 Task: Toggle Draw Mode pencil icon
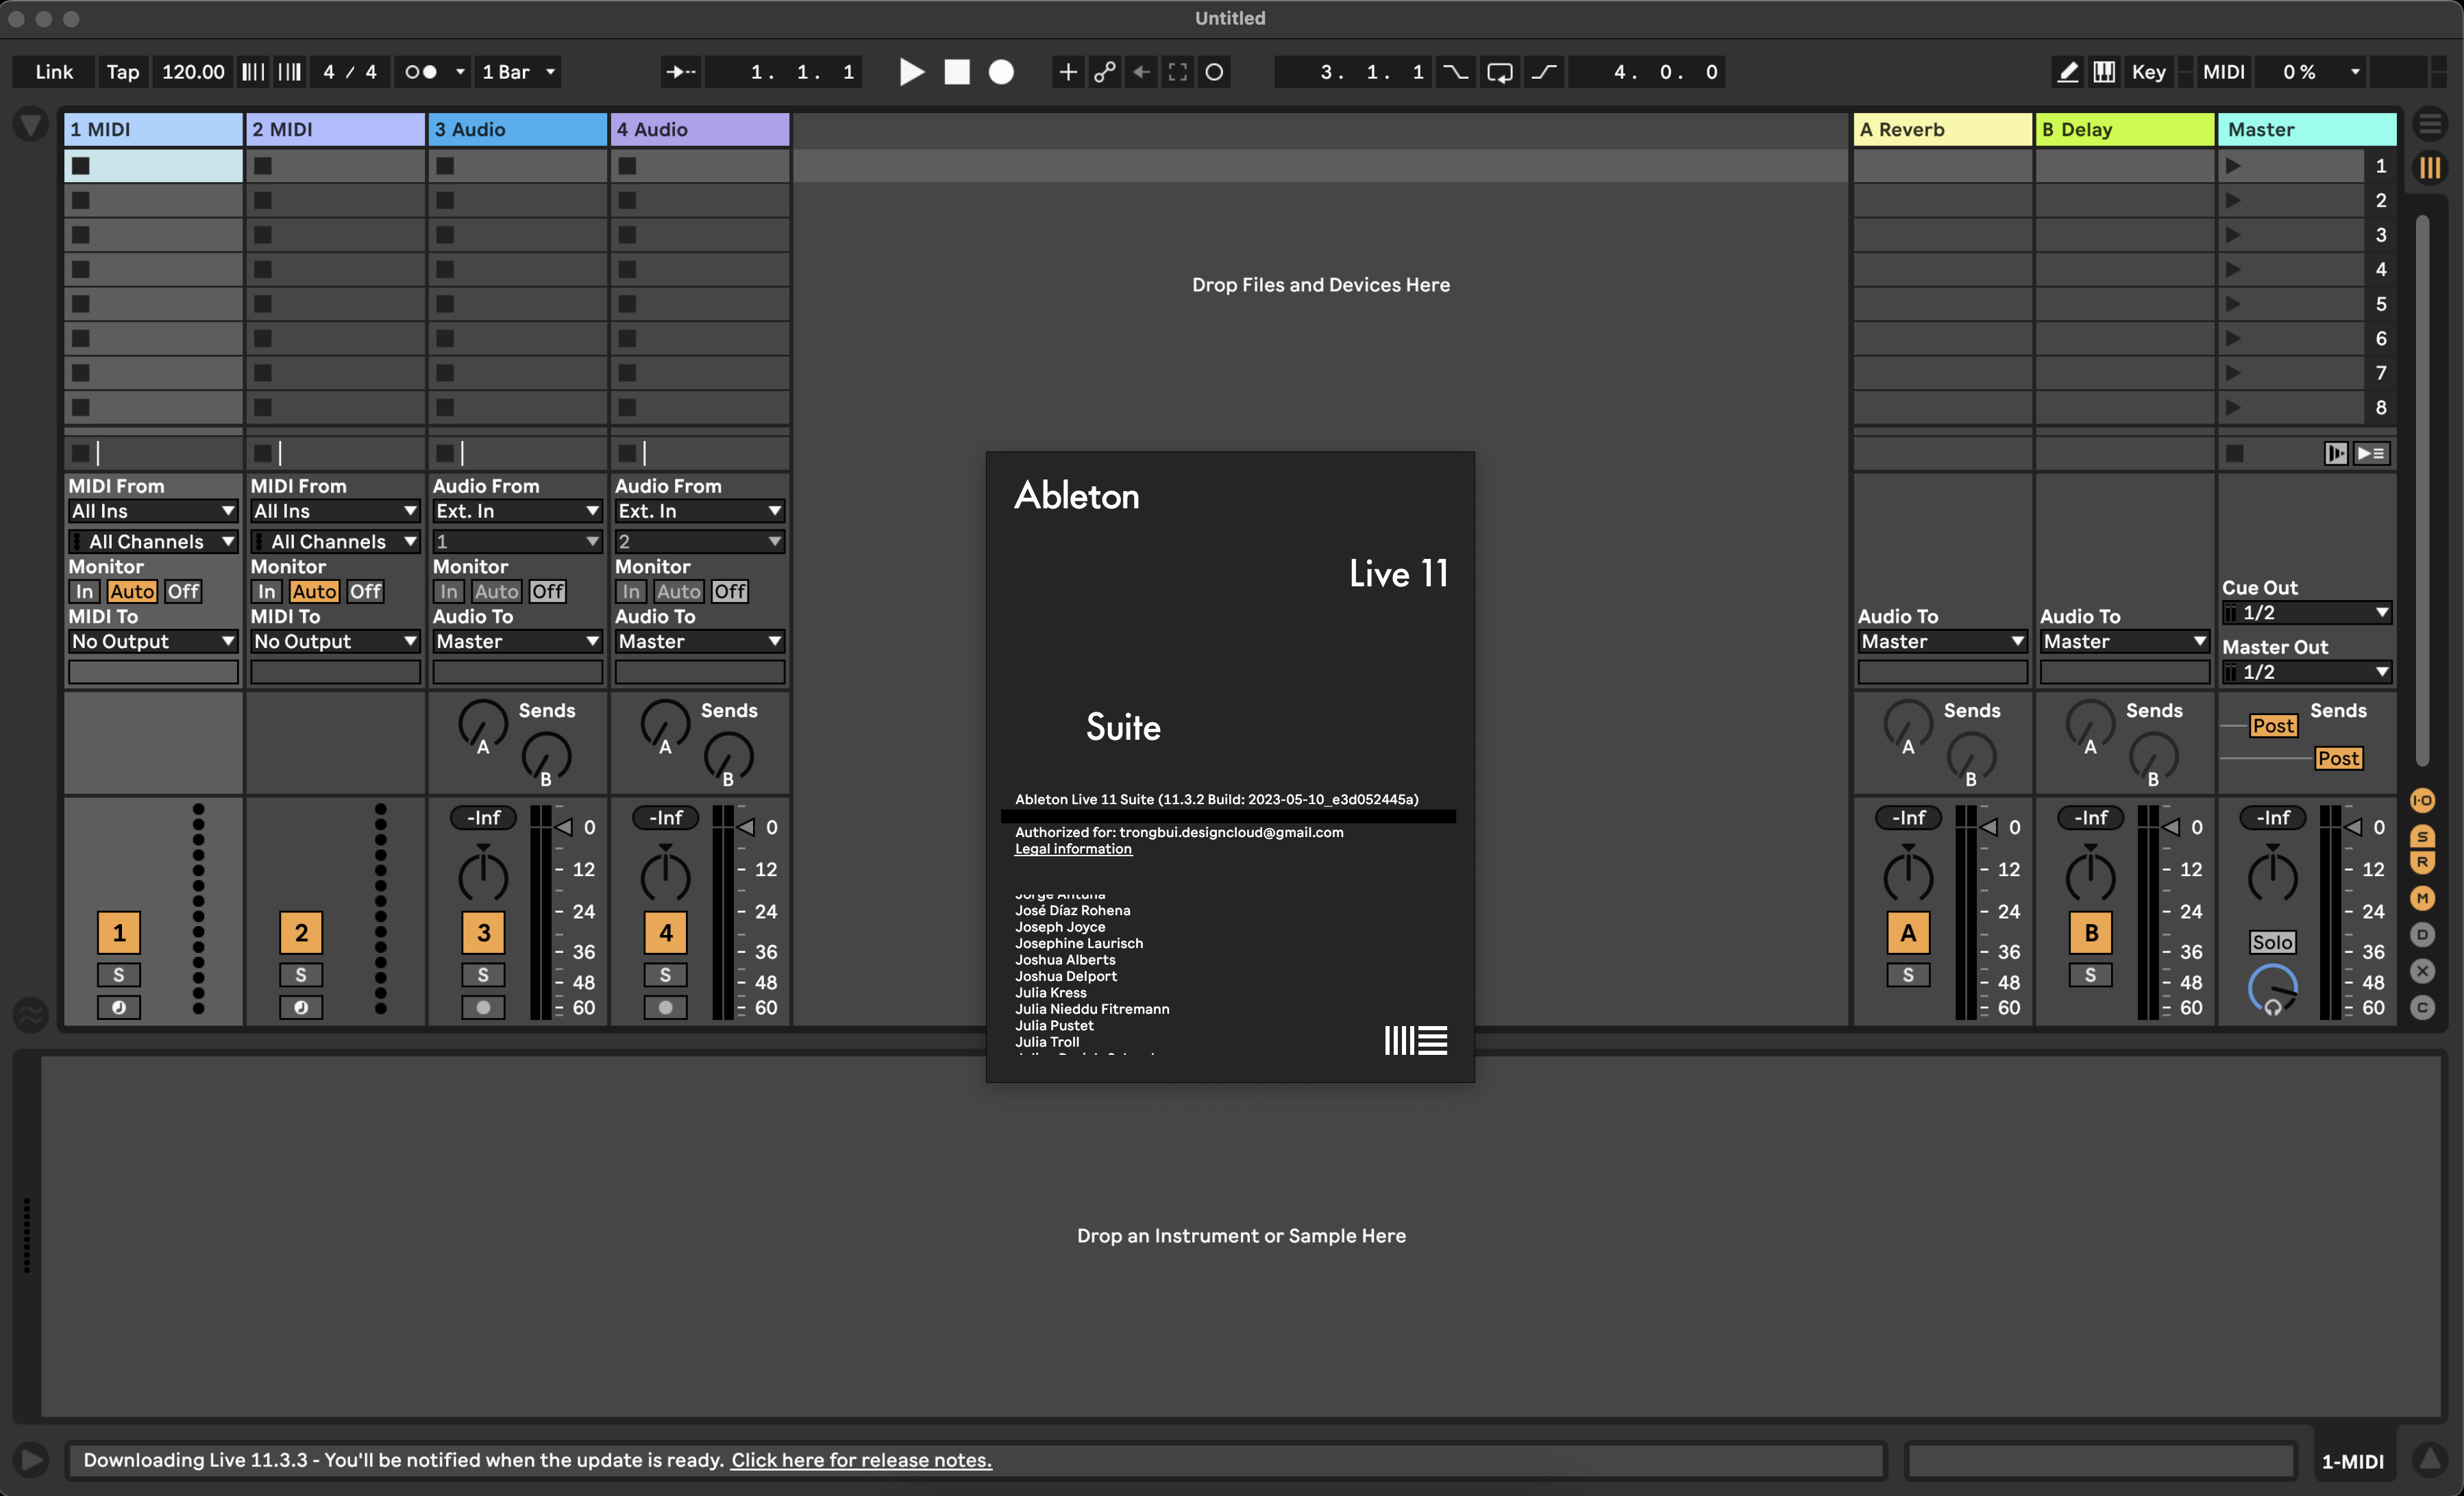point(2067,72)
